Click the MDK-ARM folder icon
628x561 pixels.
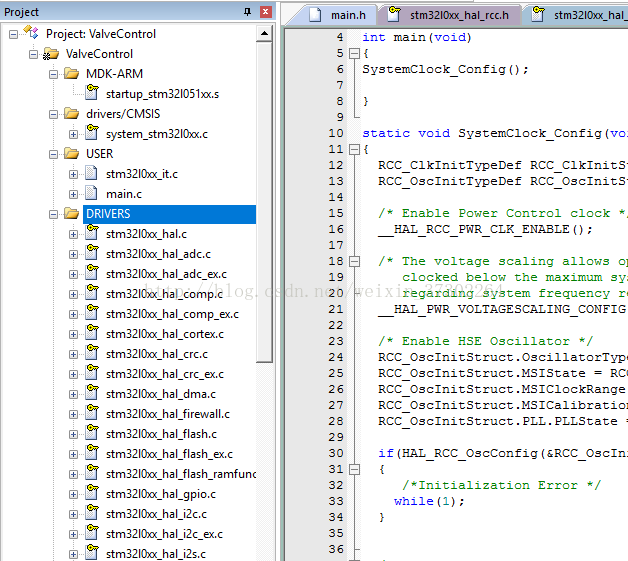pos(71,74)
